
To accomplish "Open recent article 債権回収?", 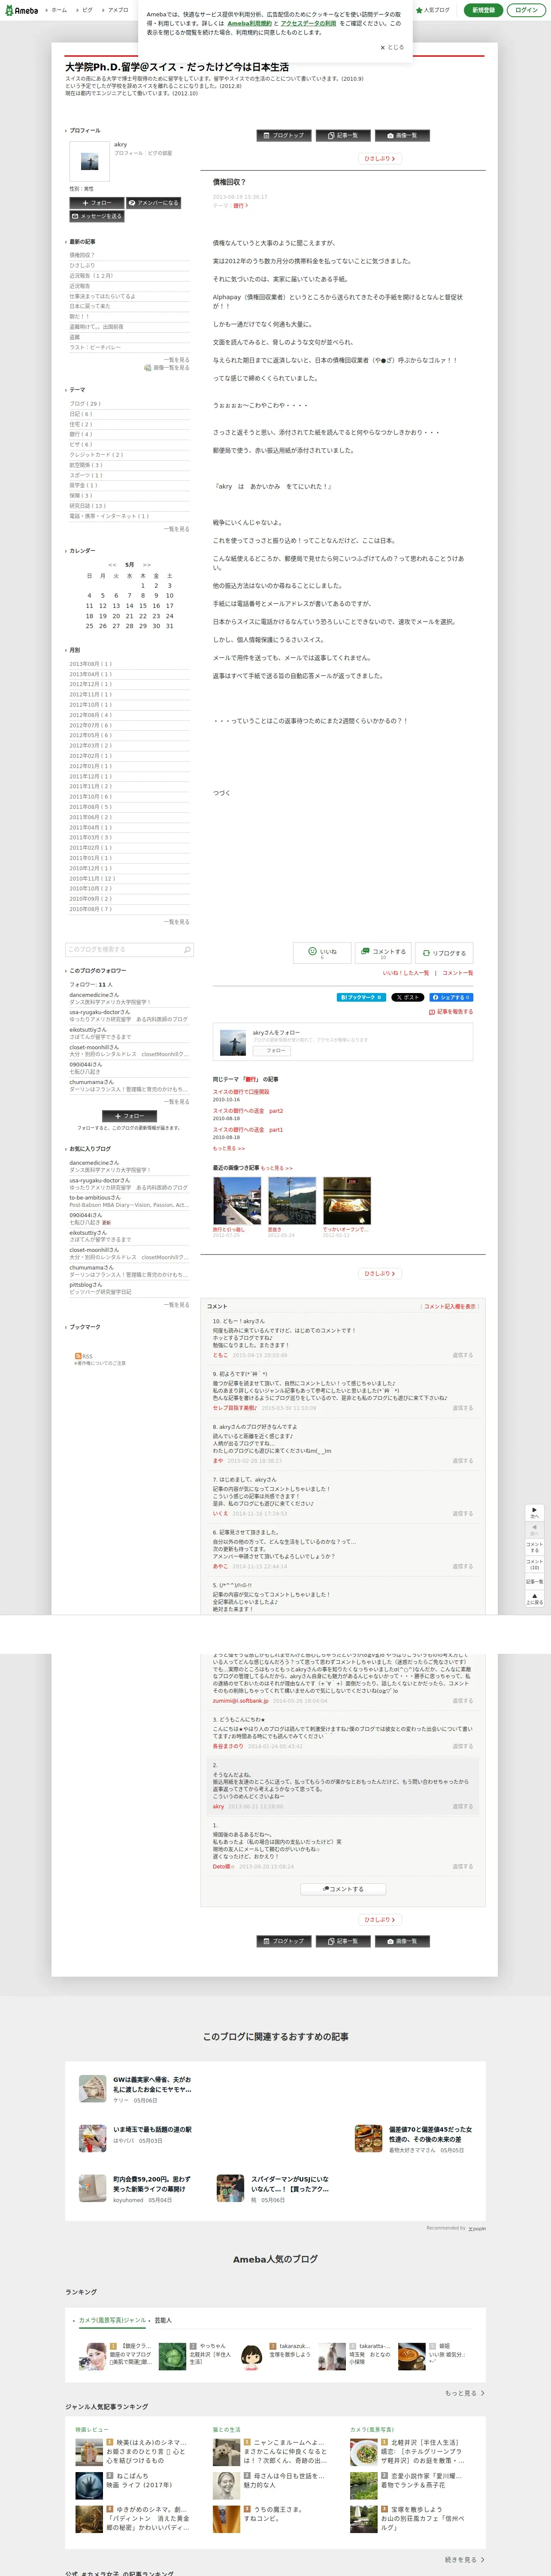I will coord(81,255).
